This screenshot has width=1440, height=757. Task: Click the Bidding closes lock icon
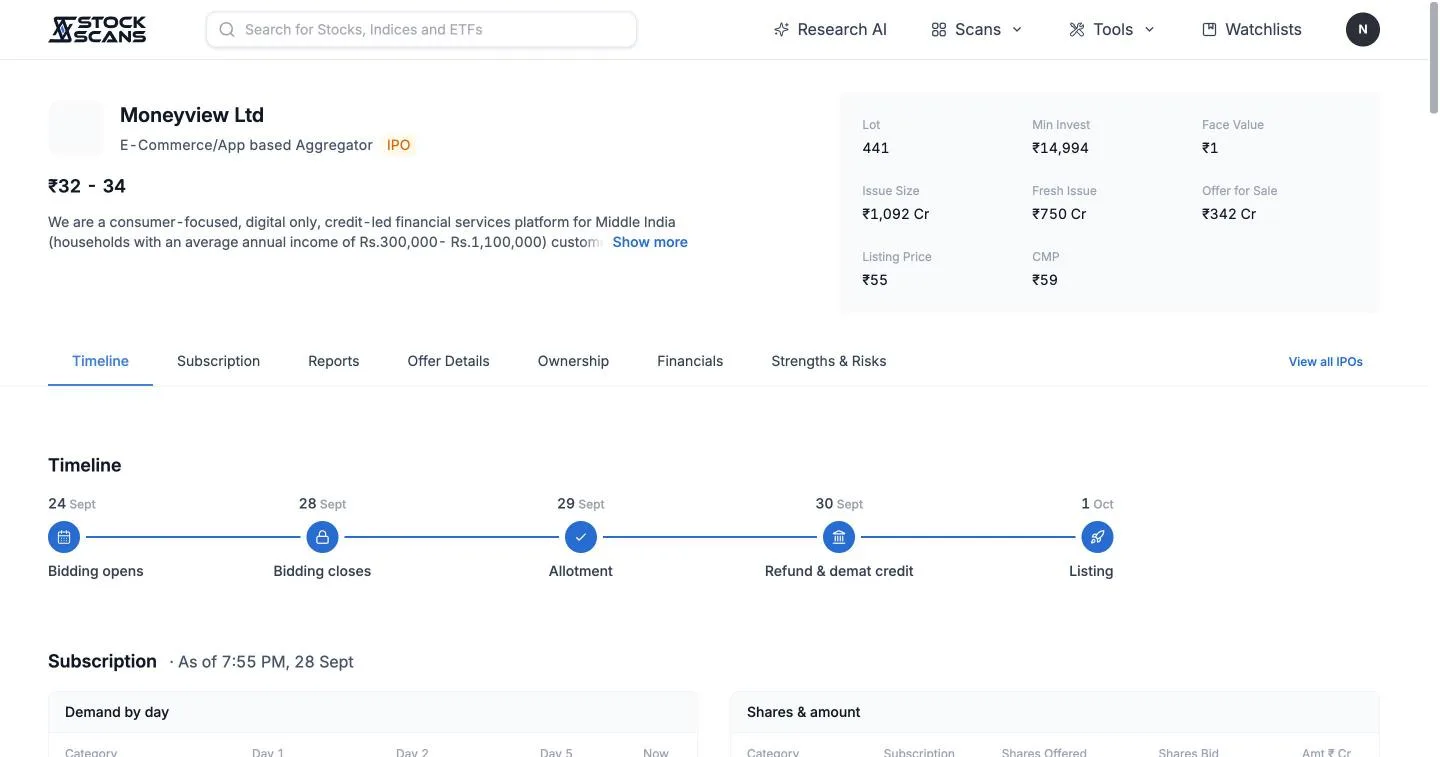322,537
